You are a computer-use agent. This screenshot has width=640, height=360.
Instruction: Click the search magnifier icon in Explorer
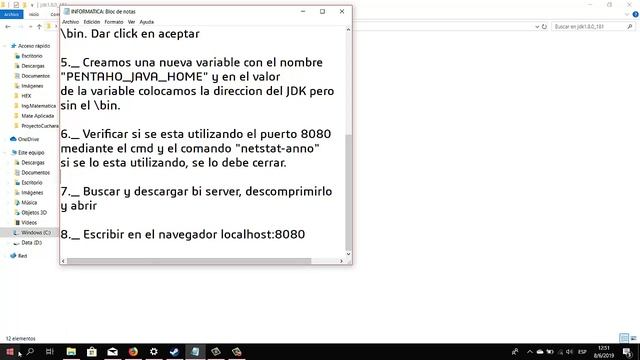click(x=630, y=27)
